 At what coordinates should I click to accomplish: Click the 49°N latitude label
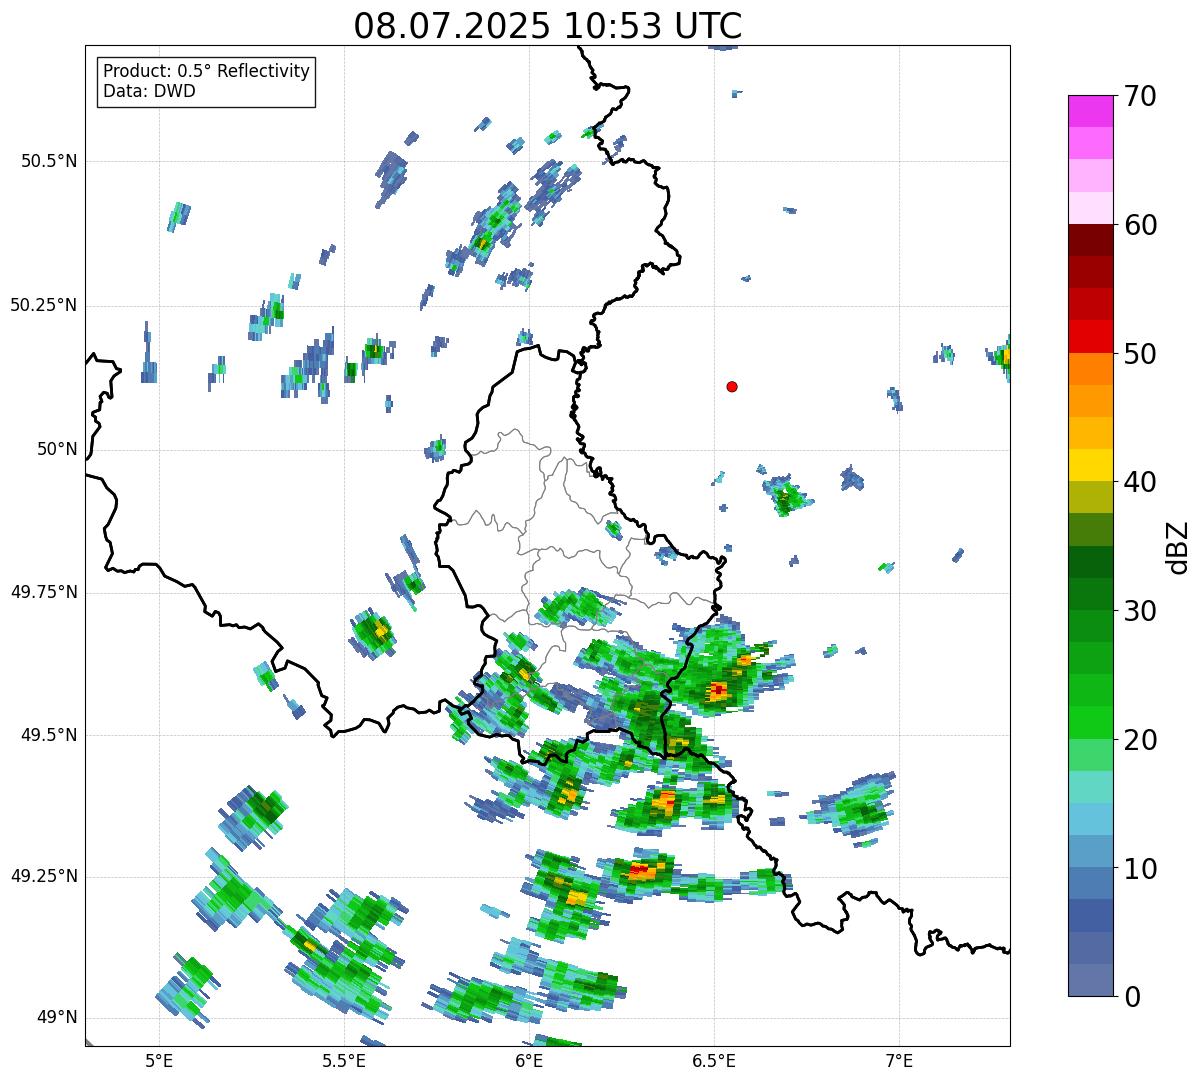[57, 1017]
